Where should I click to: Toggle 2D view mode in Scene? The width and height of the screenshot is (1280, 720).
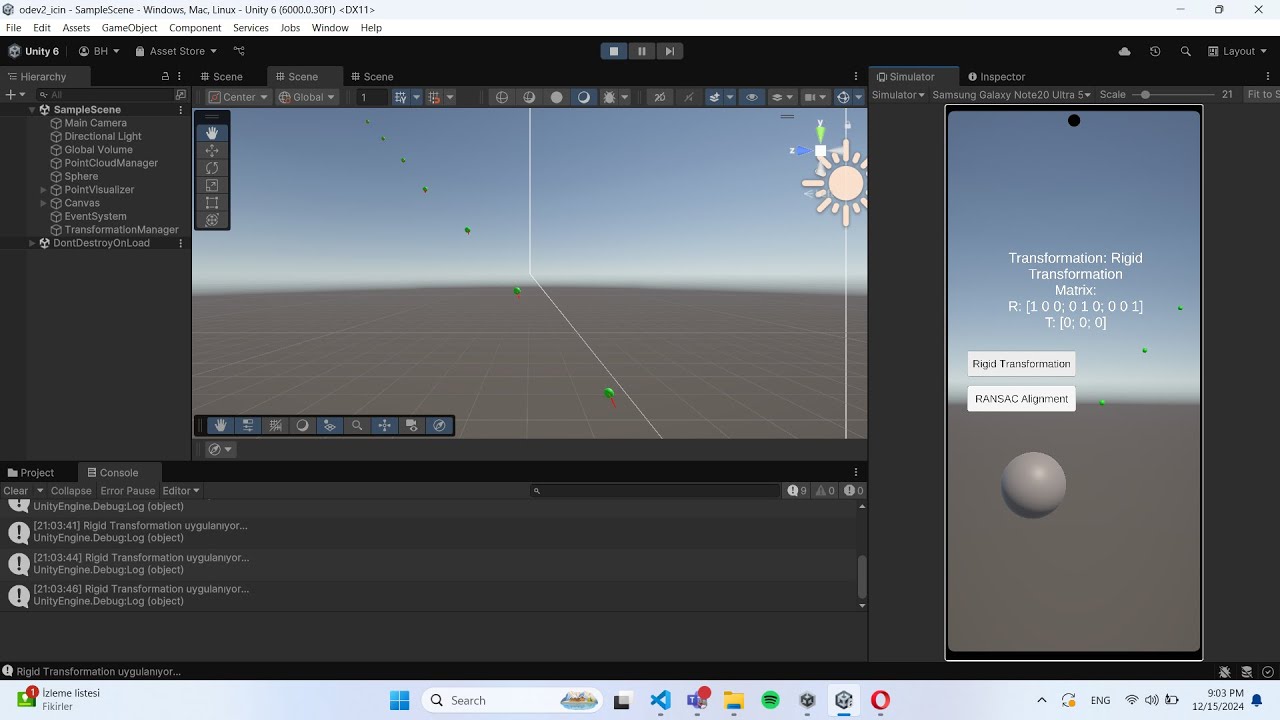[x=659, y=97]
